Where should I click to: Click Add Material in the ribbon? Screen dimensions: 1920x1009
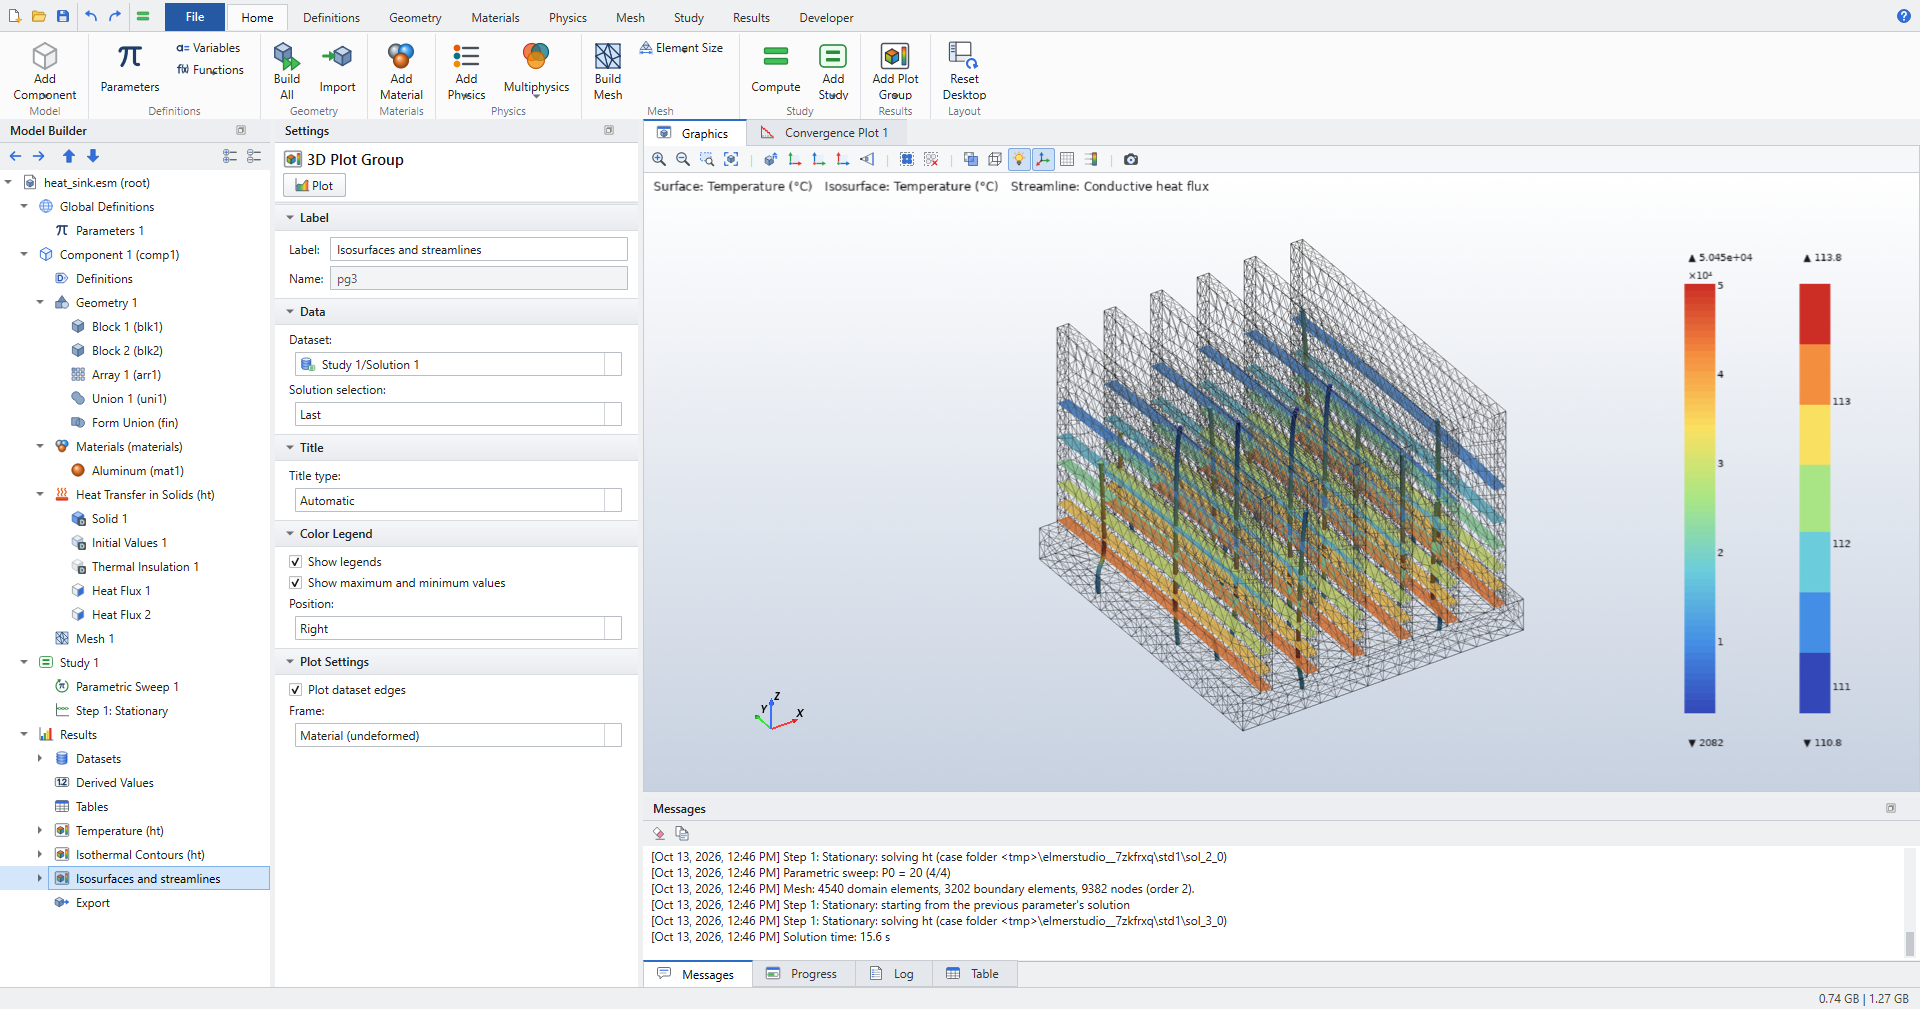click(x=401, y=71)
